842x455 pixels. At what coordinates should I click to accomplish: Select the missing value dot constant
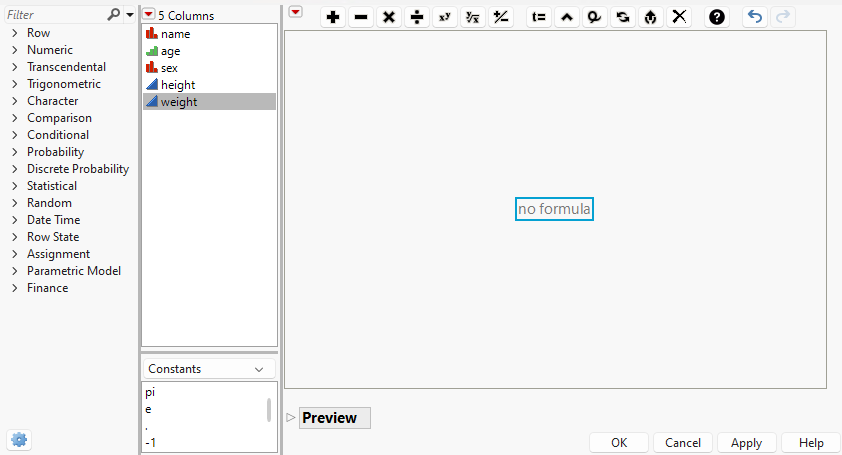point(147,427)
